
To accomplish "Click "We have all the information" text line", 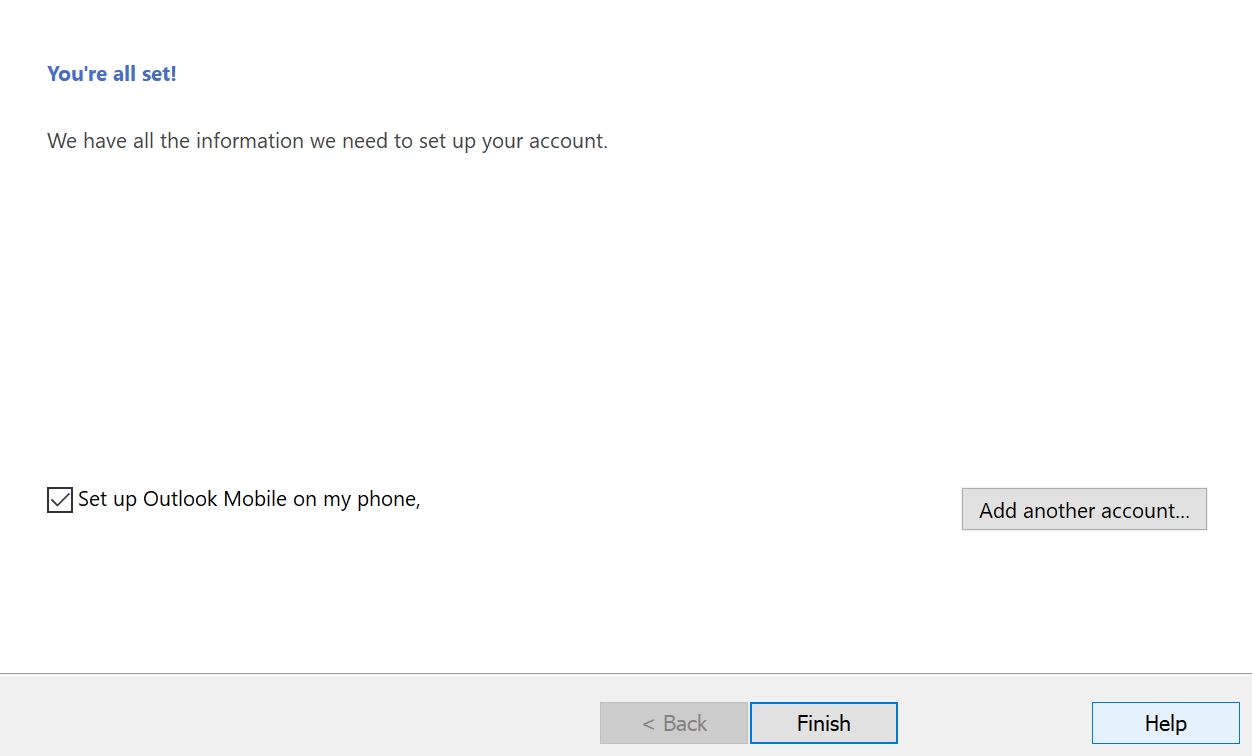I will pos(327,141).
